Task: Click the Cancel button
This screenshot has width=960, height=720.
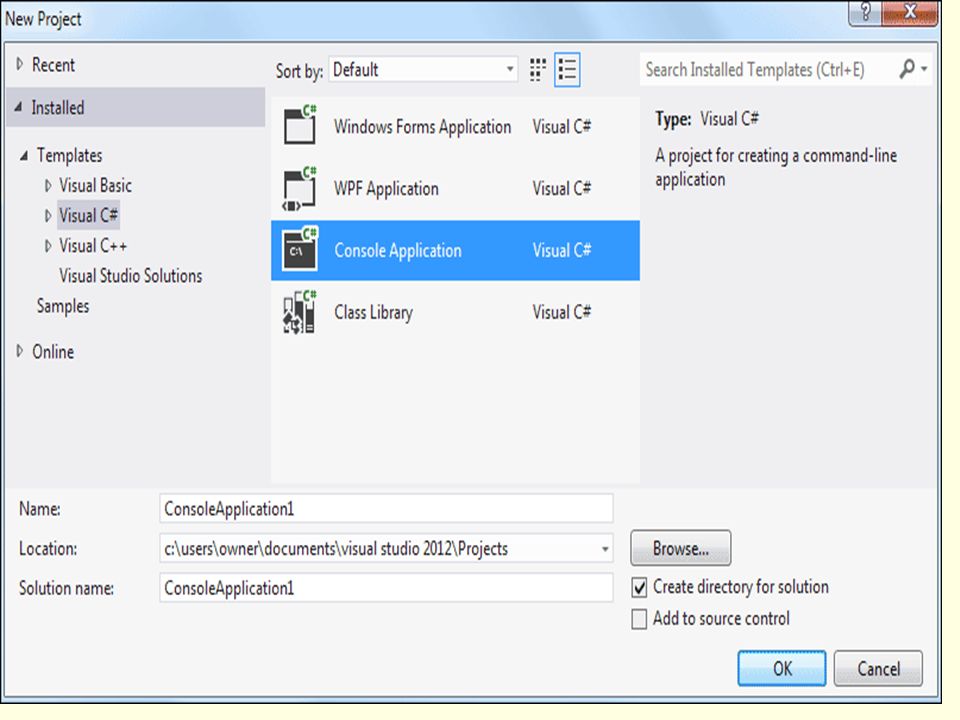Action: point(878,668)
